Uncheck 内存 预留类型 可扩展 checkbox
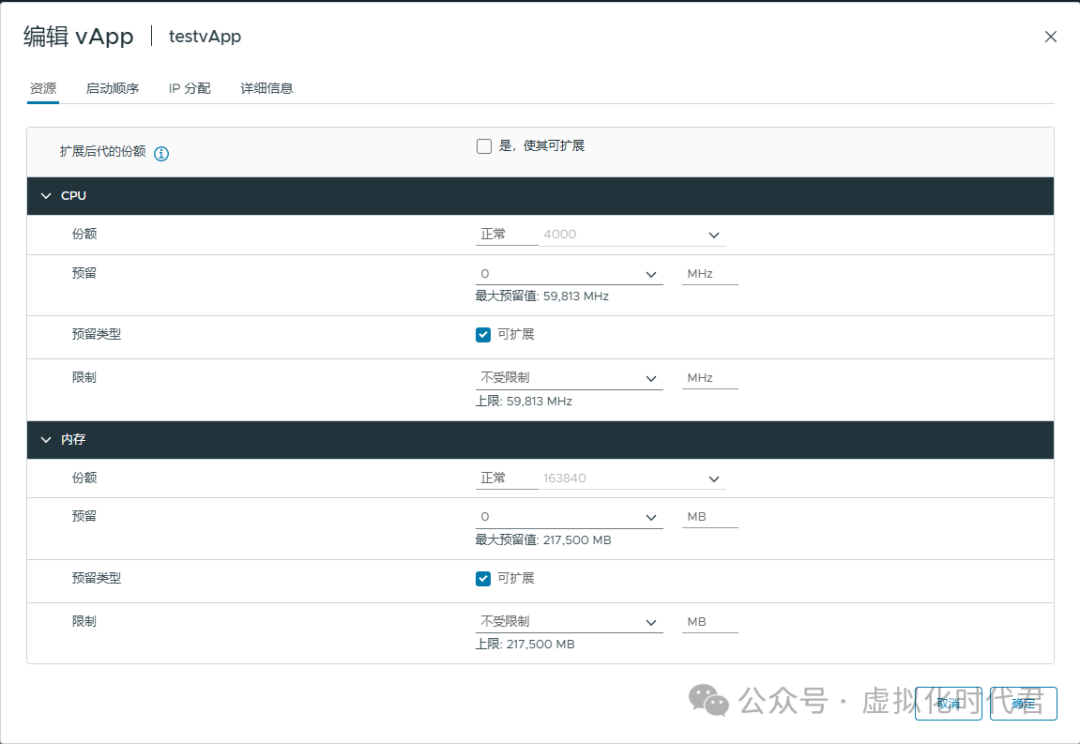 [x=484, y=579]
